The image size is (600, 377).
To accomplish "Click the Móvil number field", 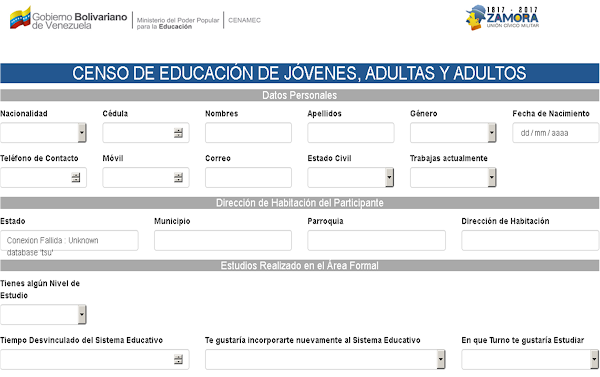I will click(146, 178).
